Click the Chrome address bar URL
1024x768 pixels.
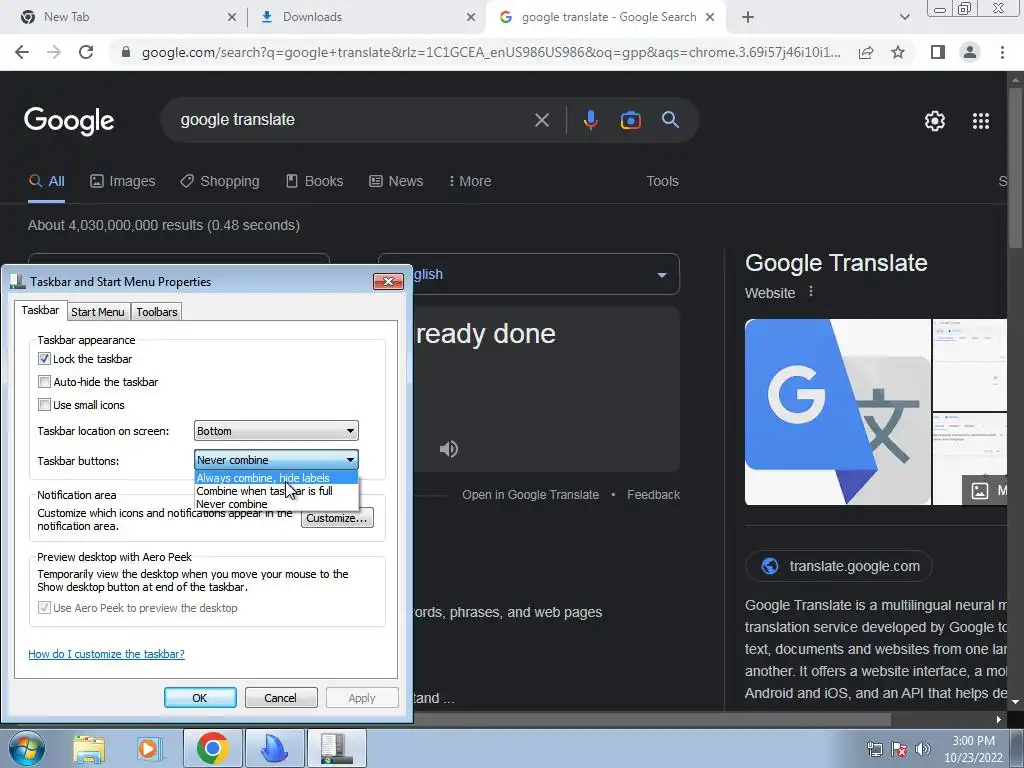click(x=490, y=52)
